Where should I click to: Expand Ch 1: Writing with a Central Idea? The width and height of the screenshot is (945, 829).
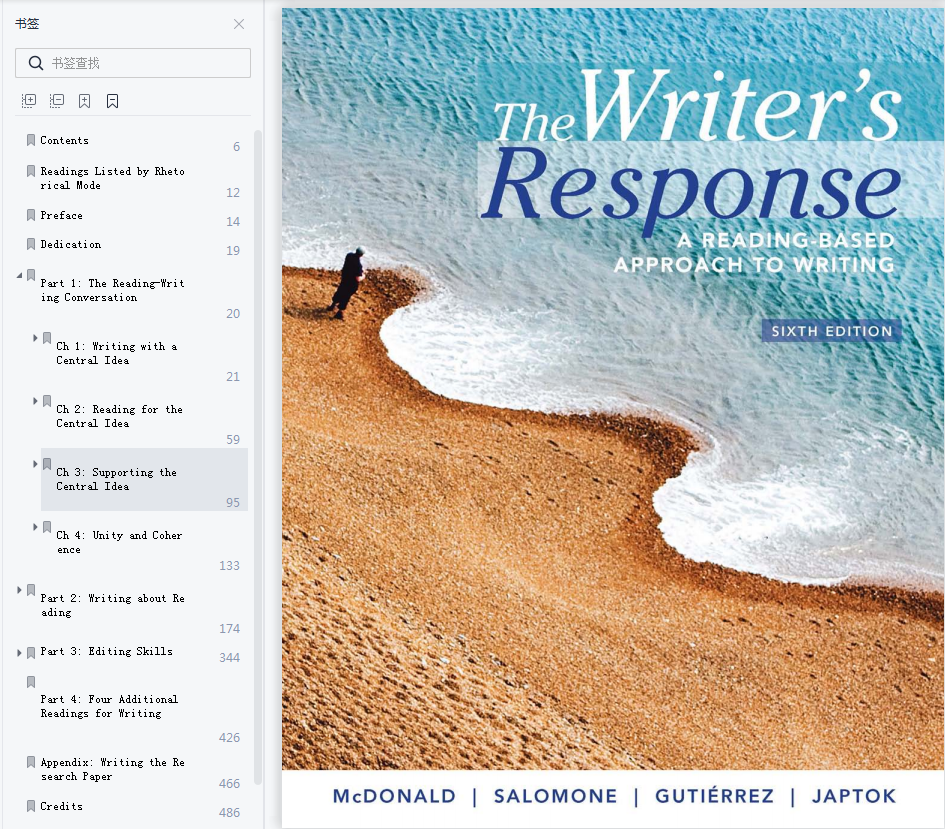35,338
